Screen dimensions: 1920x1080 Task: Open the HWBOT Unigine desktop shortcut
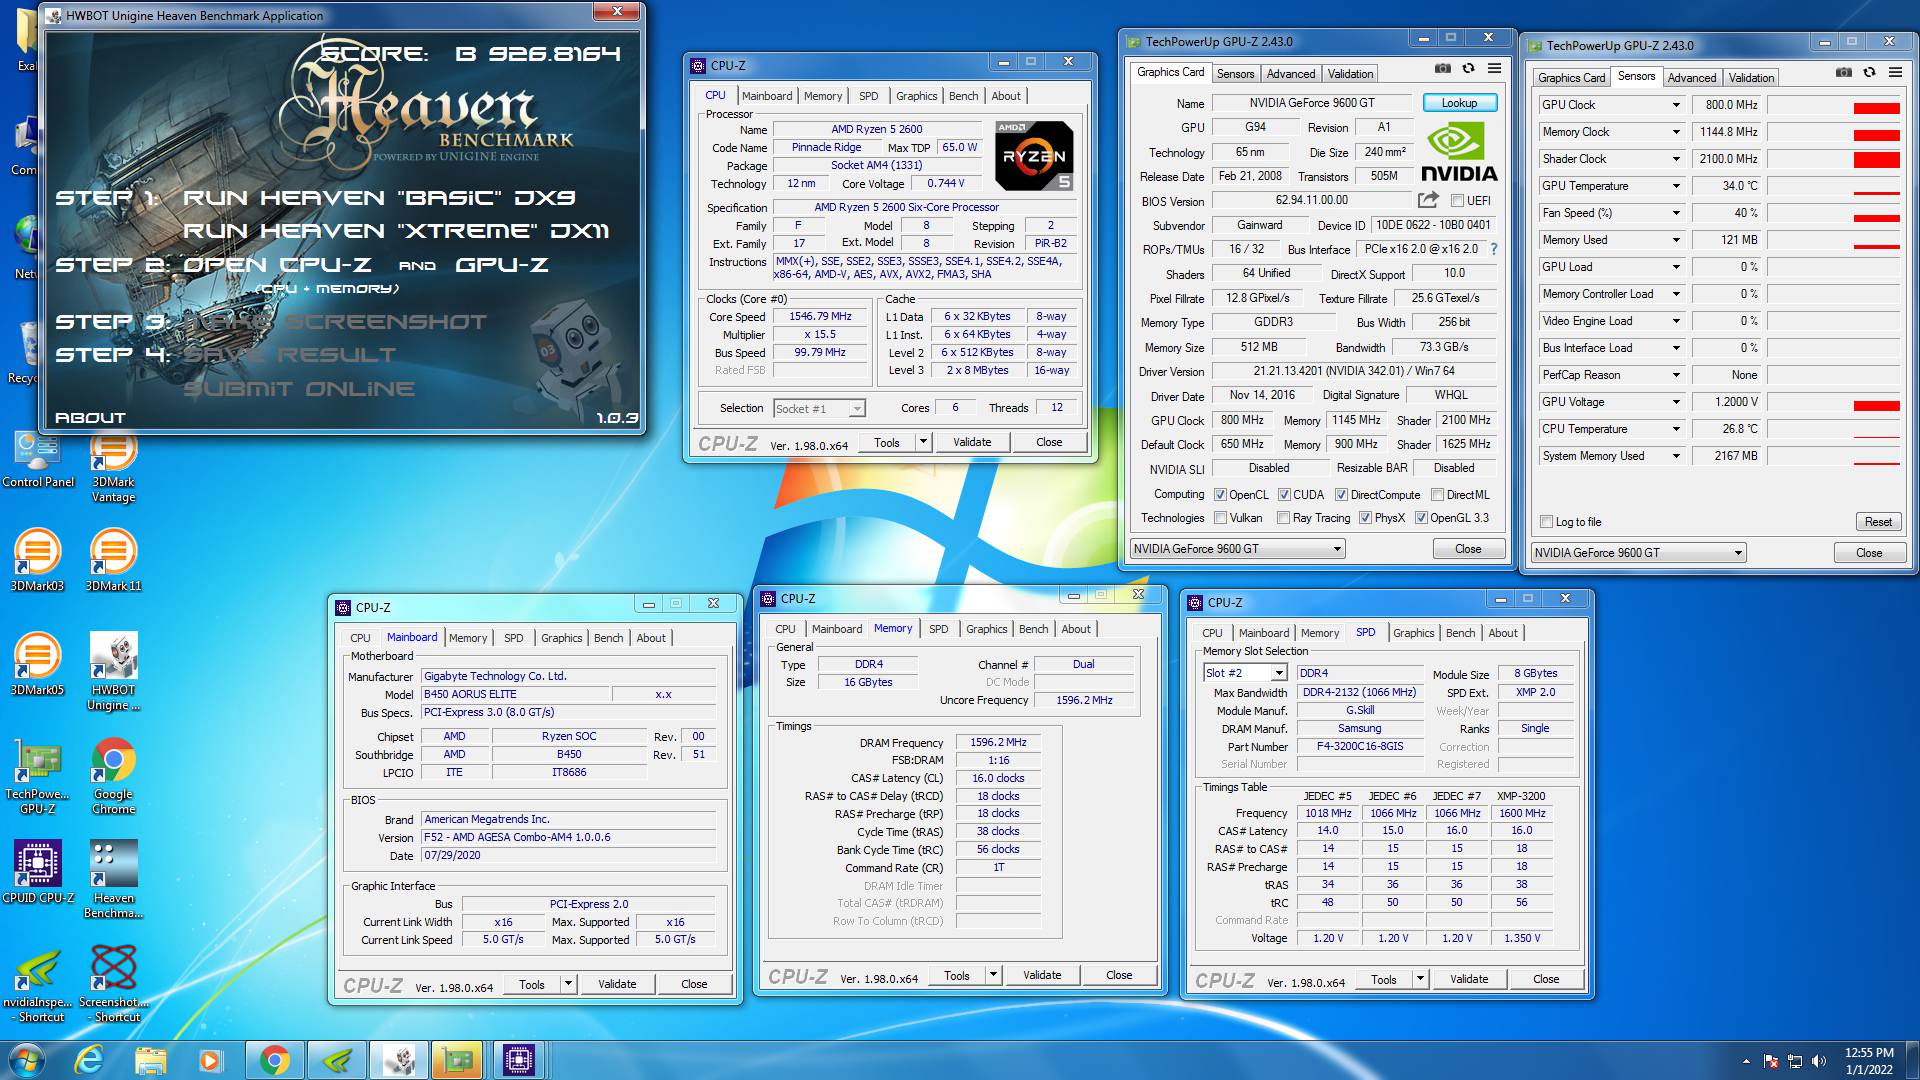tap(113, 672)
